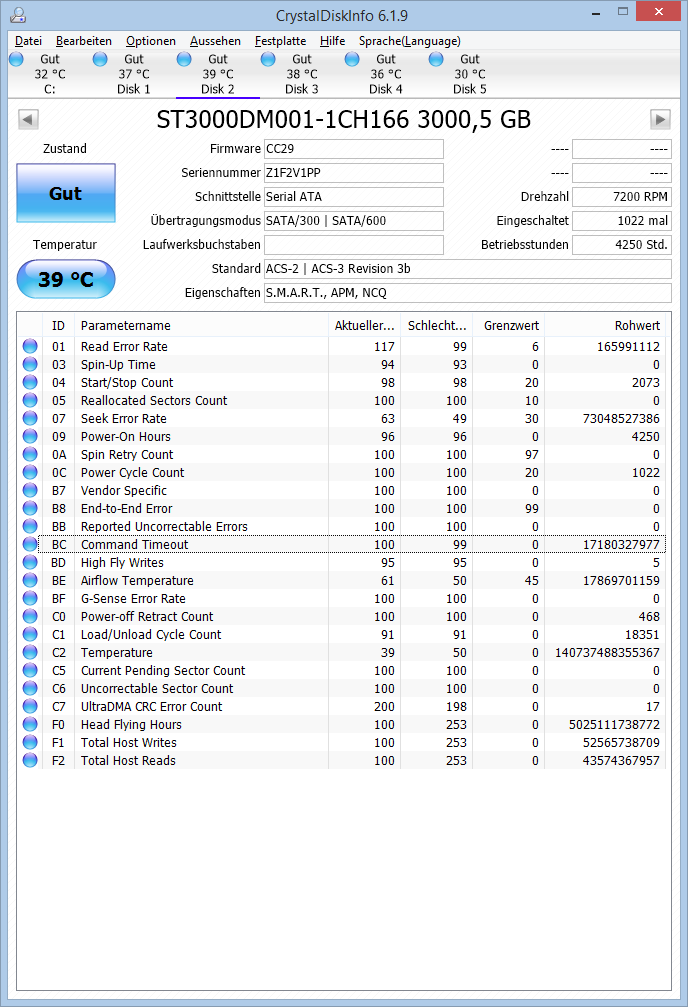
Task: Click status orb for High Fly Writes
Action: click(x=30, y=562)
